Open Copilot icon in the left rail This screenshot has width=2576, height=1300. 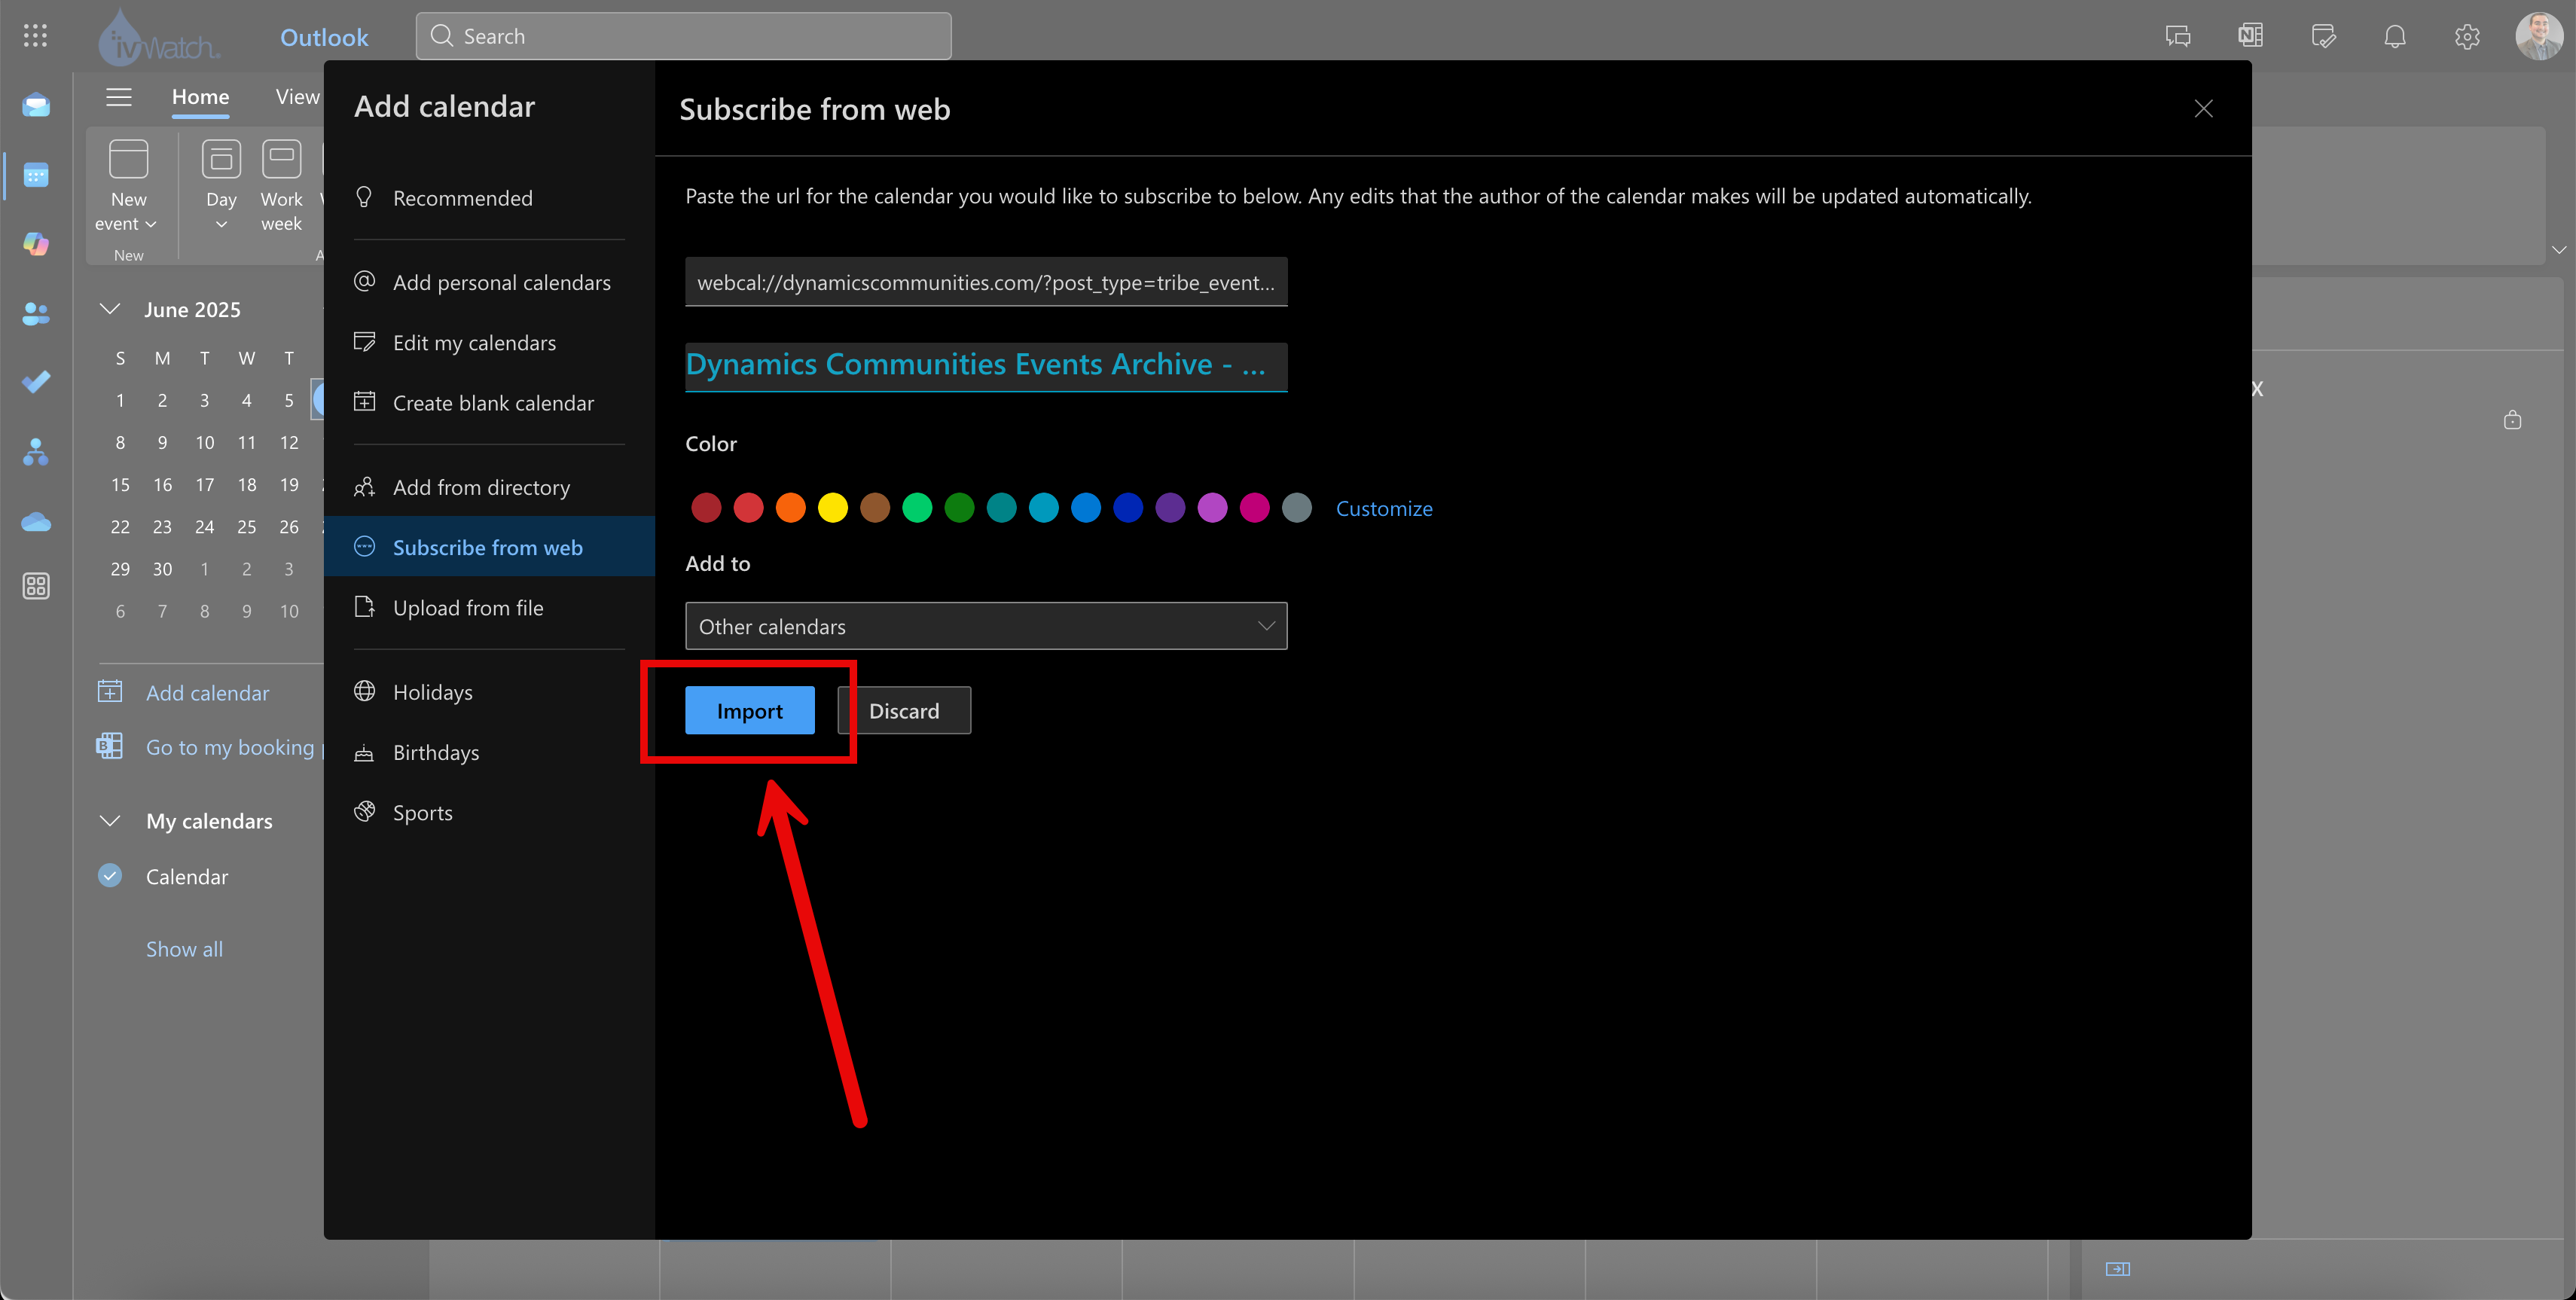(x=36, y=243)
